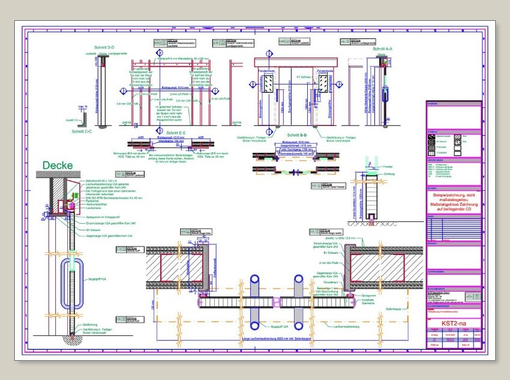Select the black hatch swatch in legend

[432, 137]
